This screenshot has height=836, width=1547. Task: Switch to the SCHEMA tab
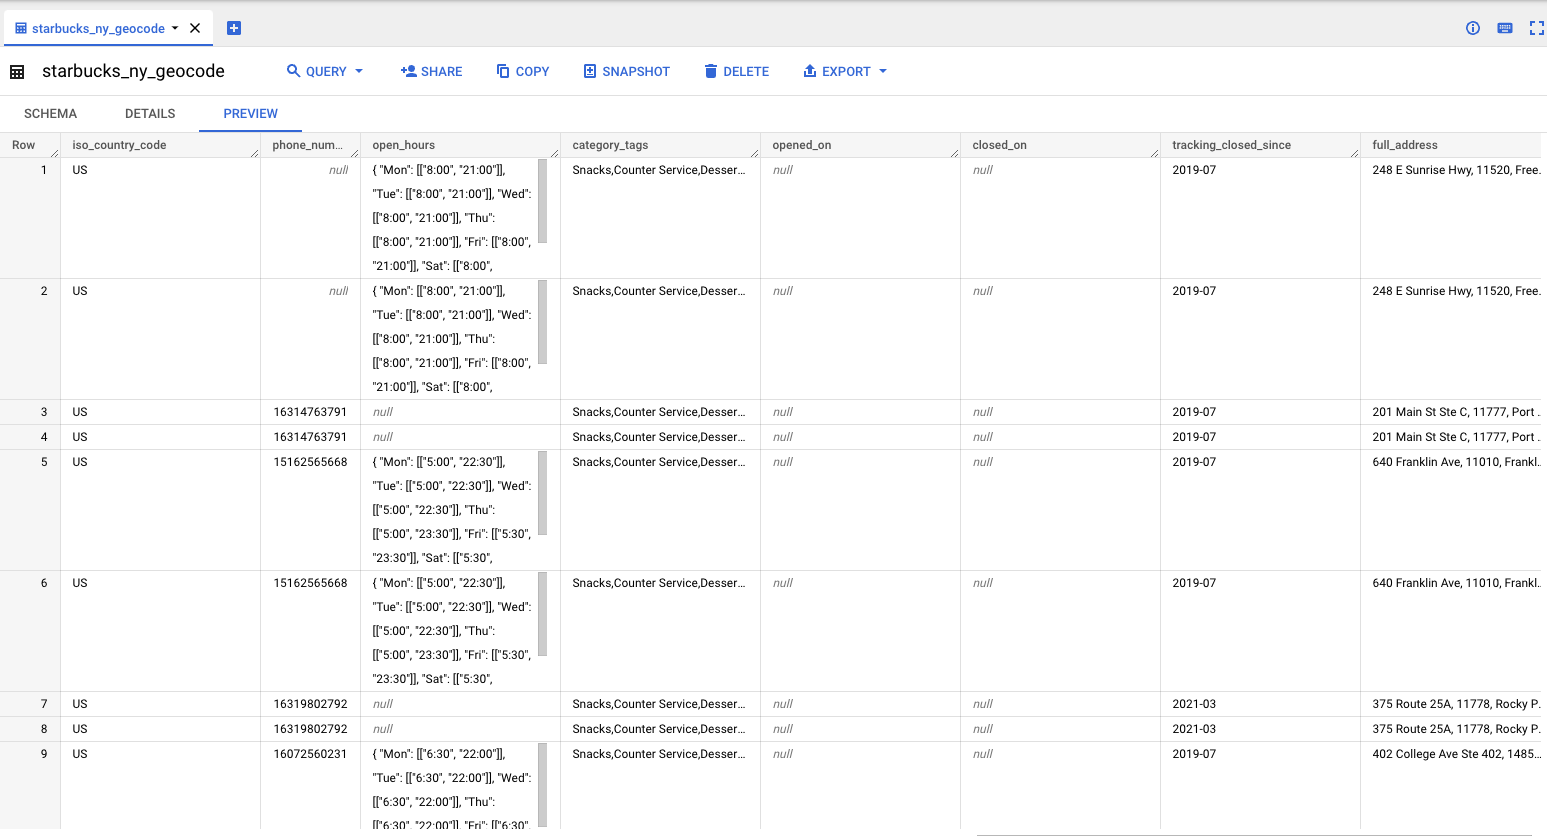pyautogui.click(x=50, y=114)
